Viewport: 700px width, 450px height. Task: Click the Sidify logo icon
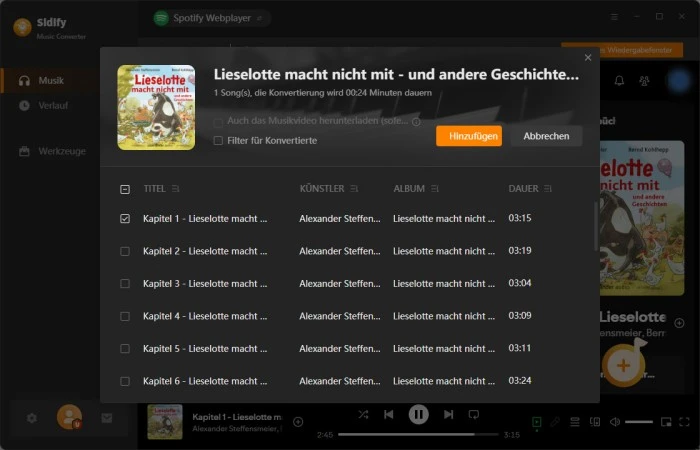point(22,27)
